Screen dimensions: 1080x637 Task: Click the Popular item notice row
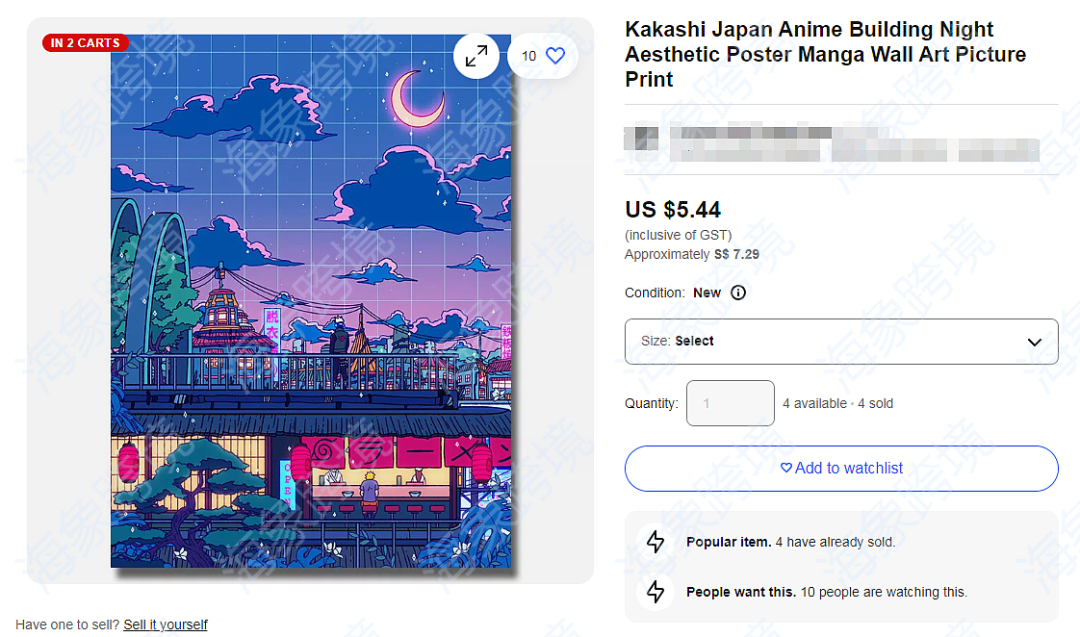841,542
